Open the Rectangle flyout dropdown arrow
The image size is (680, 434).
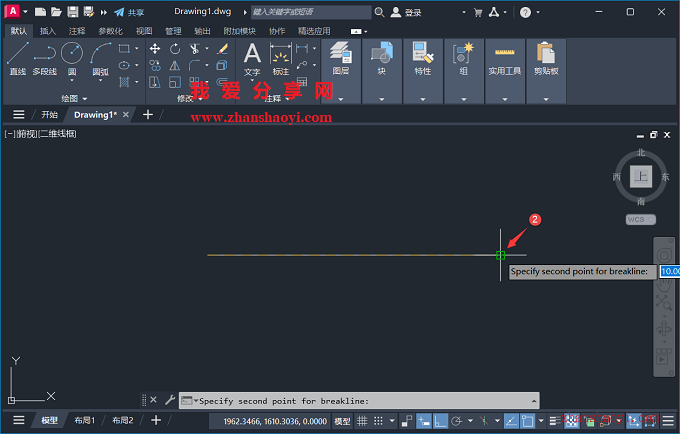(136, 49)
